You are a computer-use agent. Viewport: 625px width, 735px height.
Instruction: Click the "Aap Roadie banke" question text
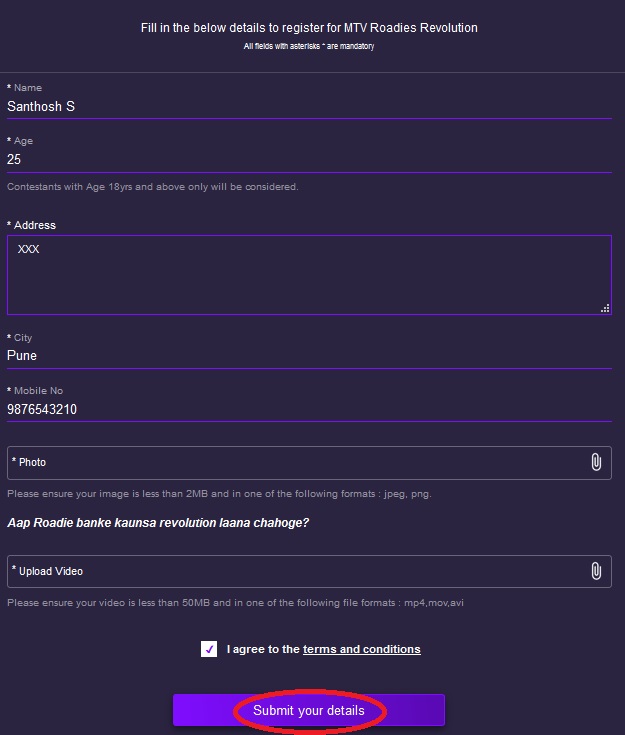(158, 522)
